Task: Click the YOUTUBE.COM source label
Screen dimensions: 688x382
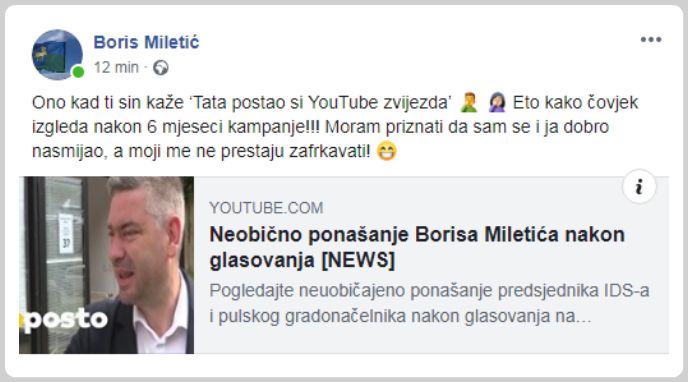Action: (x=266, y=207)
